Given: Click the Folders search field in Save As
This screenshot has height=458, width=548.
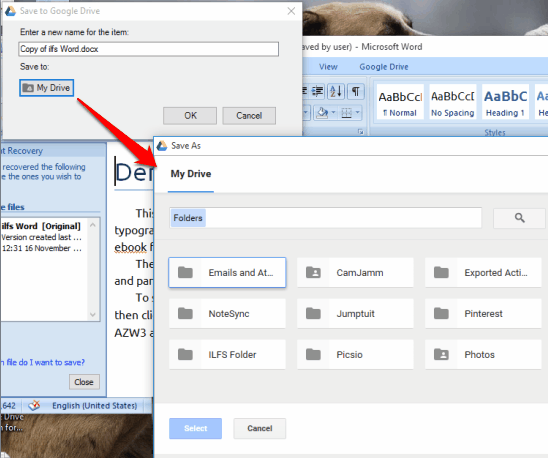Looking at the screenshot, I should pos(325,218).
